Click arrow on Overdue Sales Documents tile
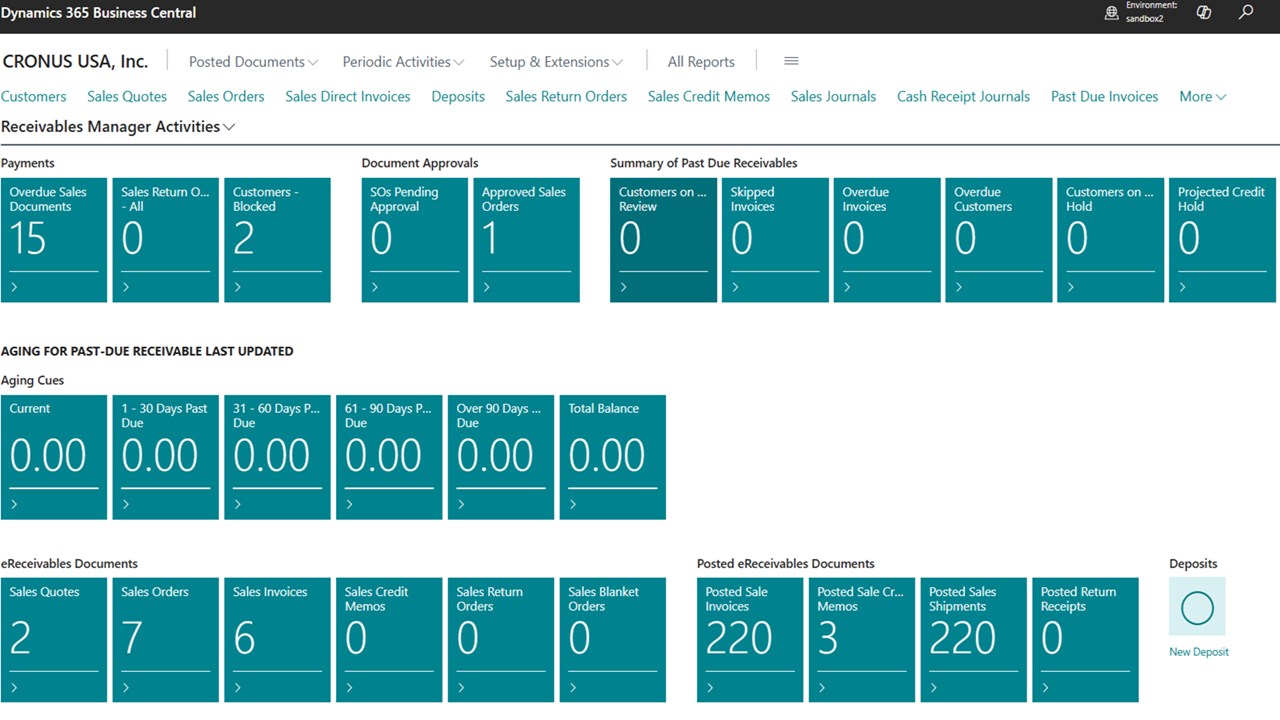 tap(15, 287)
